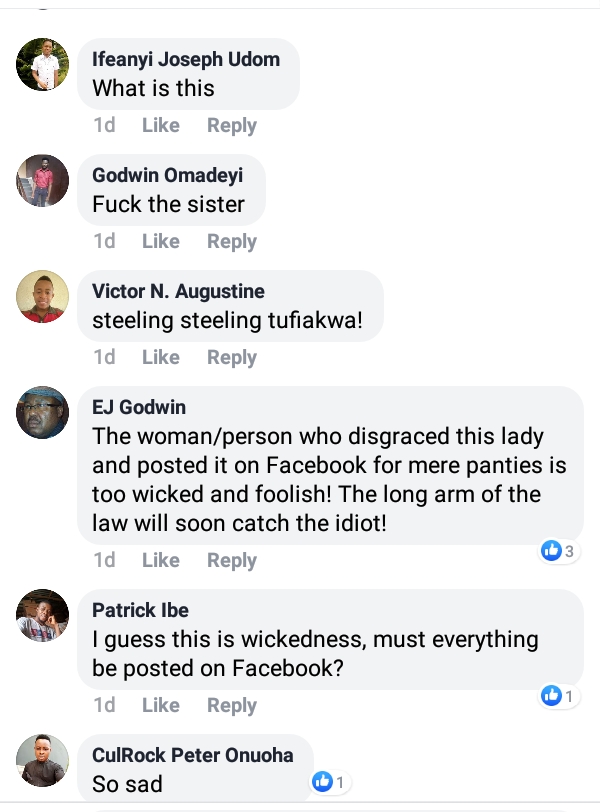Image resolution: width=600 pixels, height=812 pixels.
Task: Like Godwin Omadeyi's comment
Action: (x=160, y=242)
